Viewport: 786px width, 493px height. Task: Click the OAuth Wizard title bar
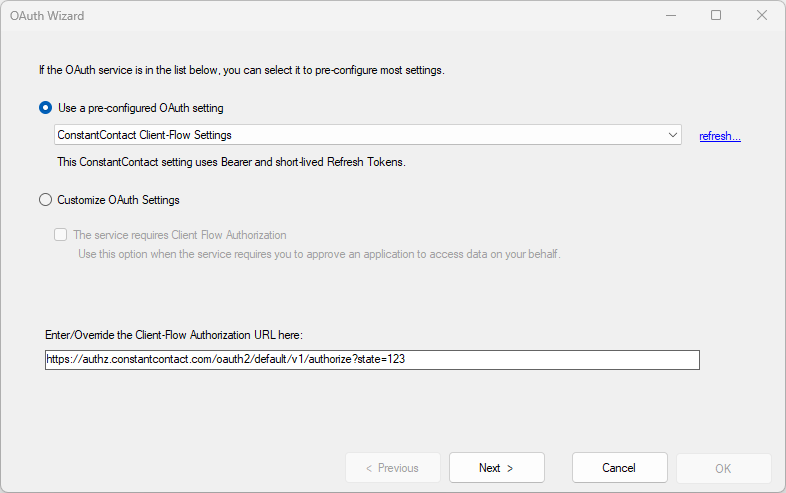(x=300, y=15)
